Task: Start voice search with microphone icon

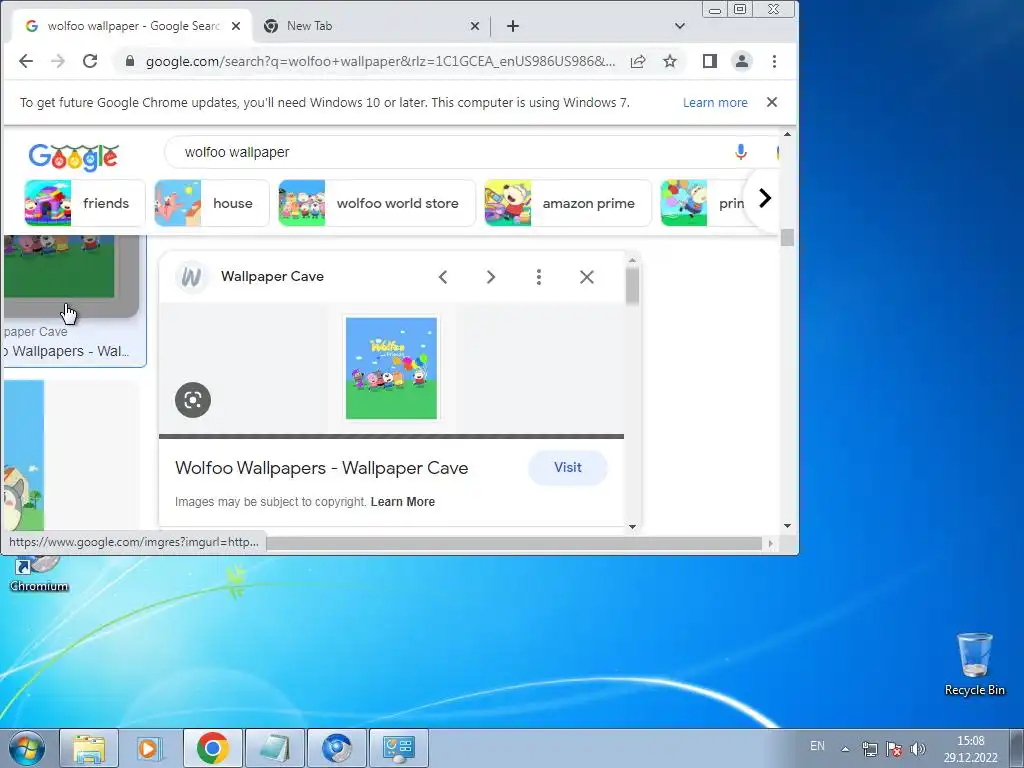Action: coord(741,152)
